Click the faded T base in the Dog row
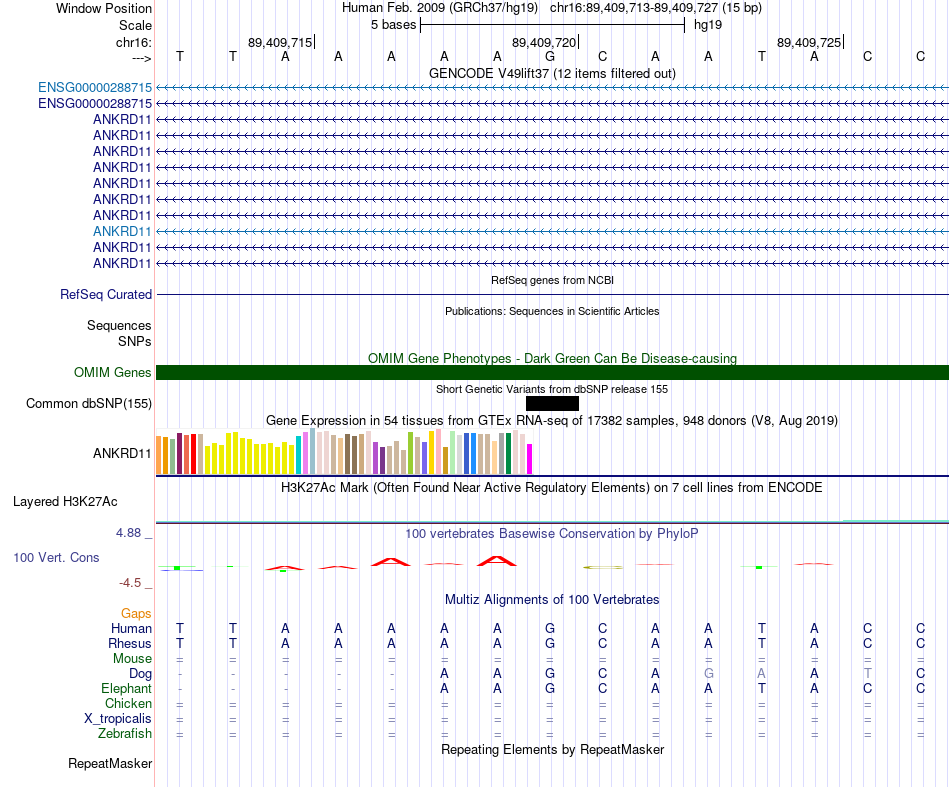This screenshot has width=950, height=787. click(x=867, y=674)
